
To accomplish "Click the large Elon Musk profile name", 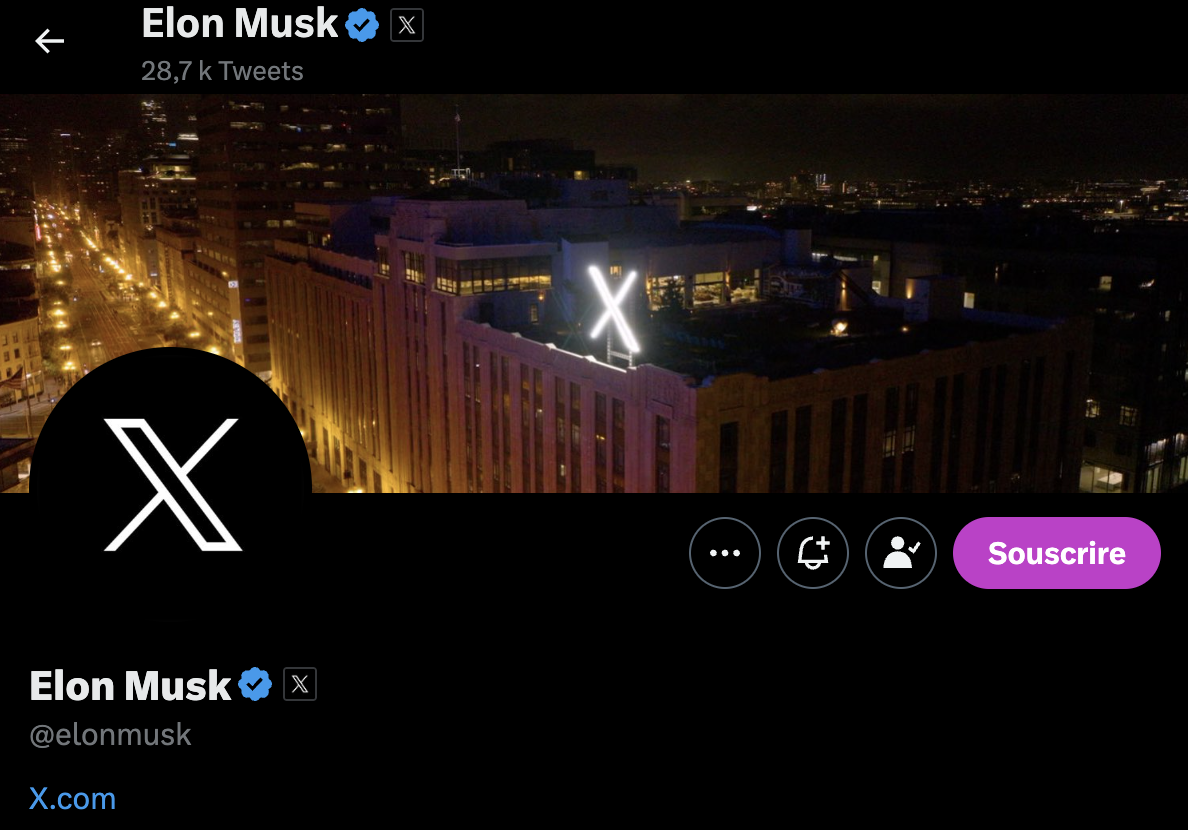I will pos(130,685).
